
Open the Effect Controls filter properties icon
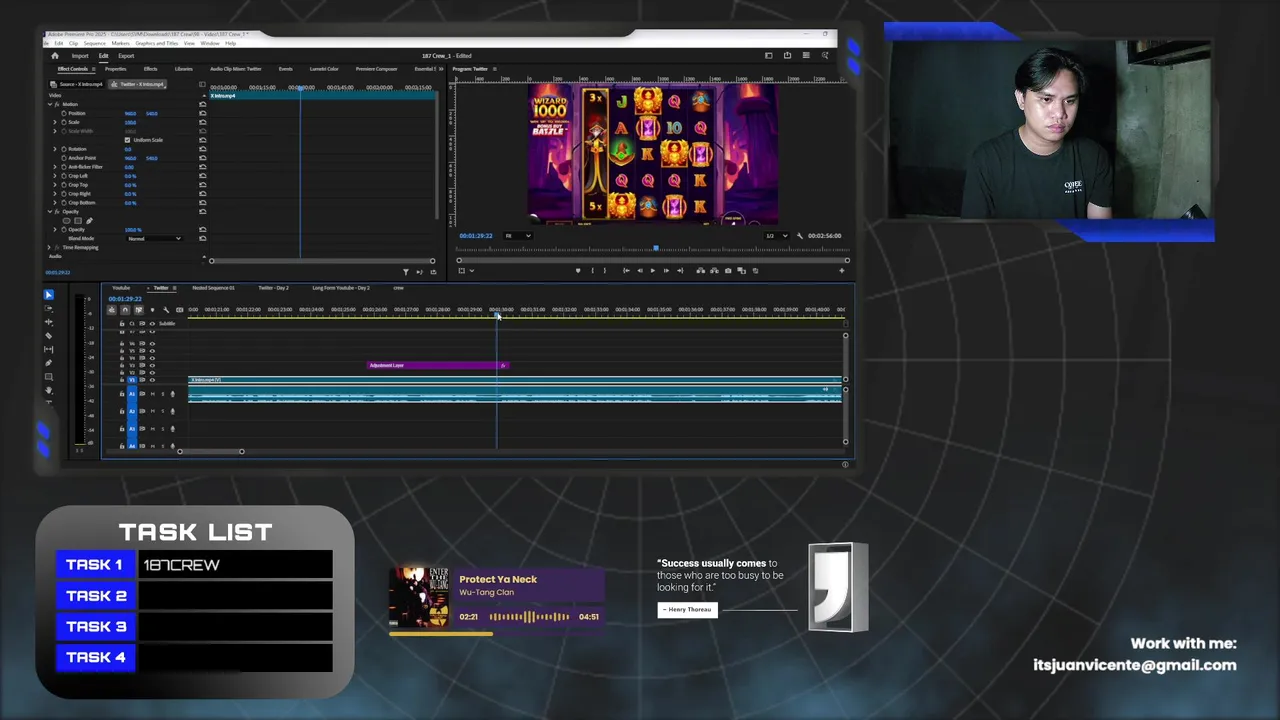point(406,272)
